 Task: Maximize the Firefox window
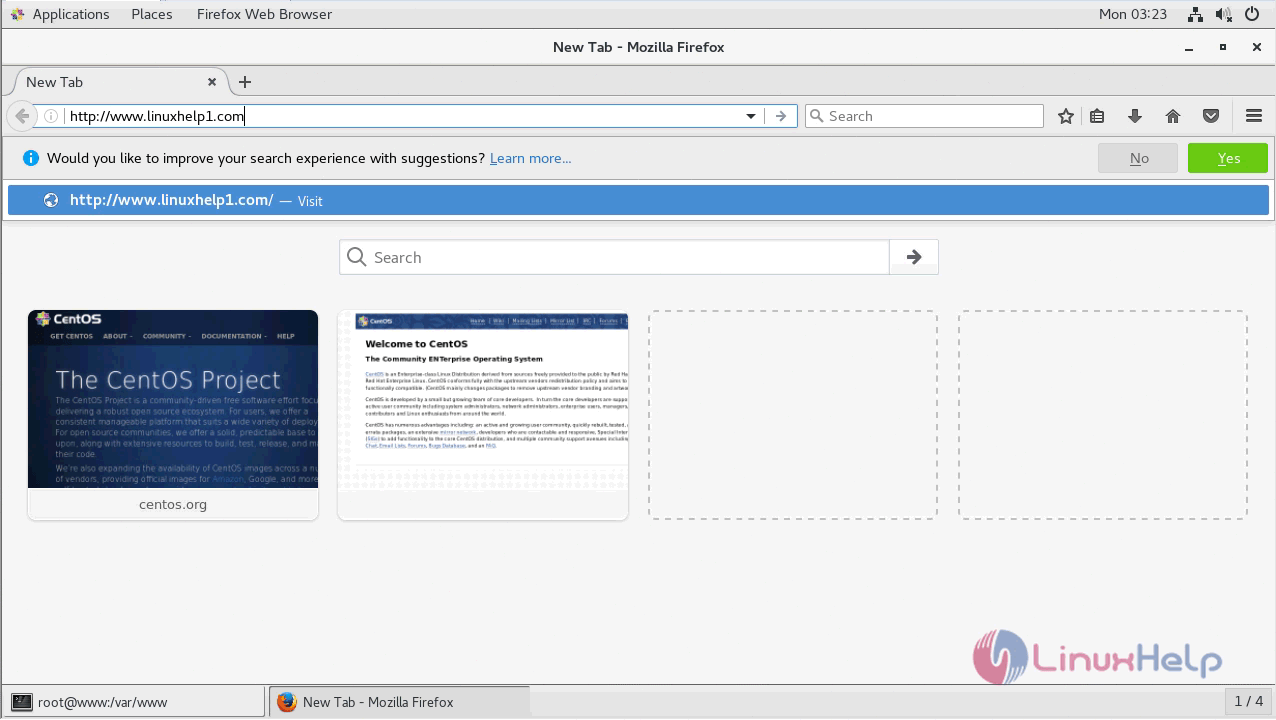[1222, 47]
